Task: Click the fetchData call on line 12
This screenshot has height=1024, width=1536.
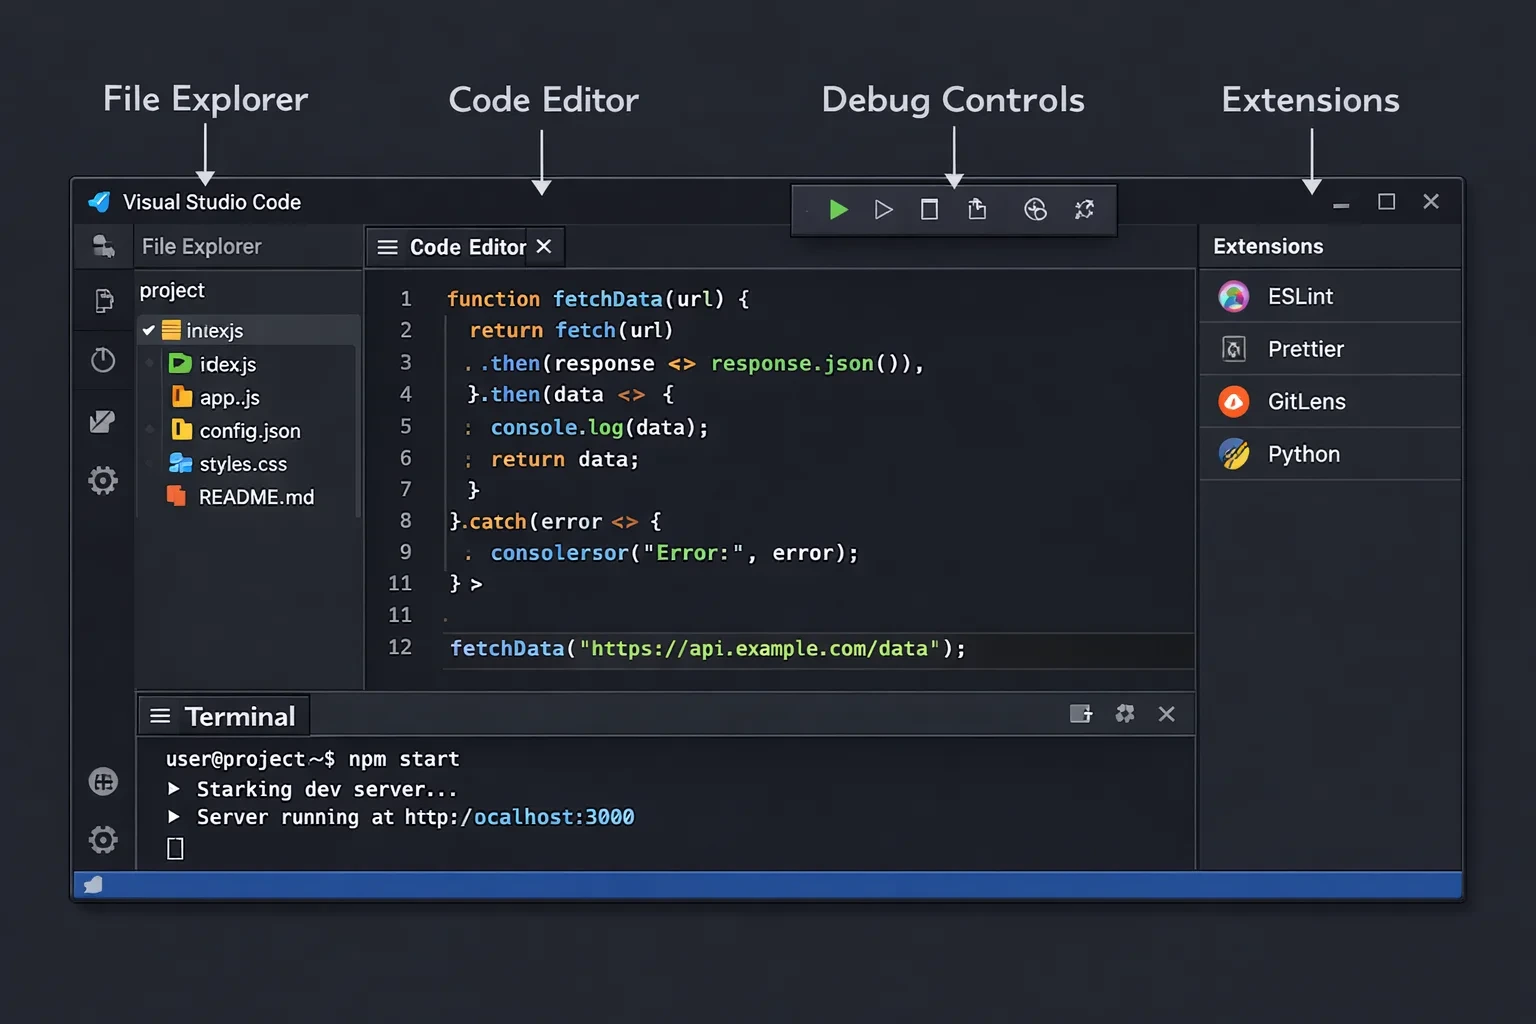Action: click(708, 648)
